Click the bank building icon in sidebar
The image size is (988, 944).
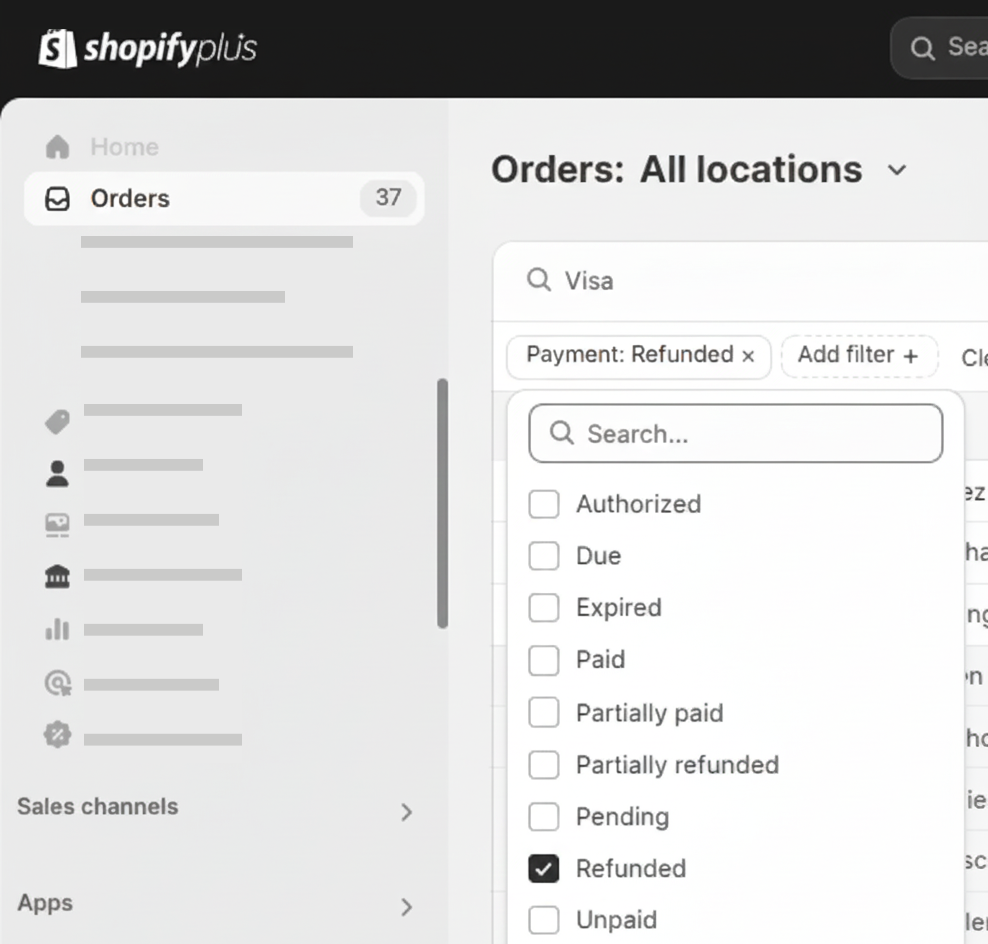[58, 575]
